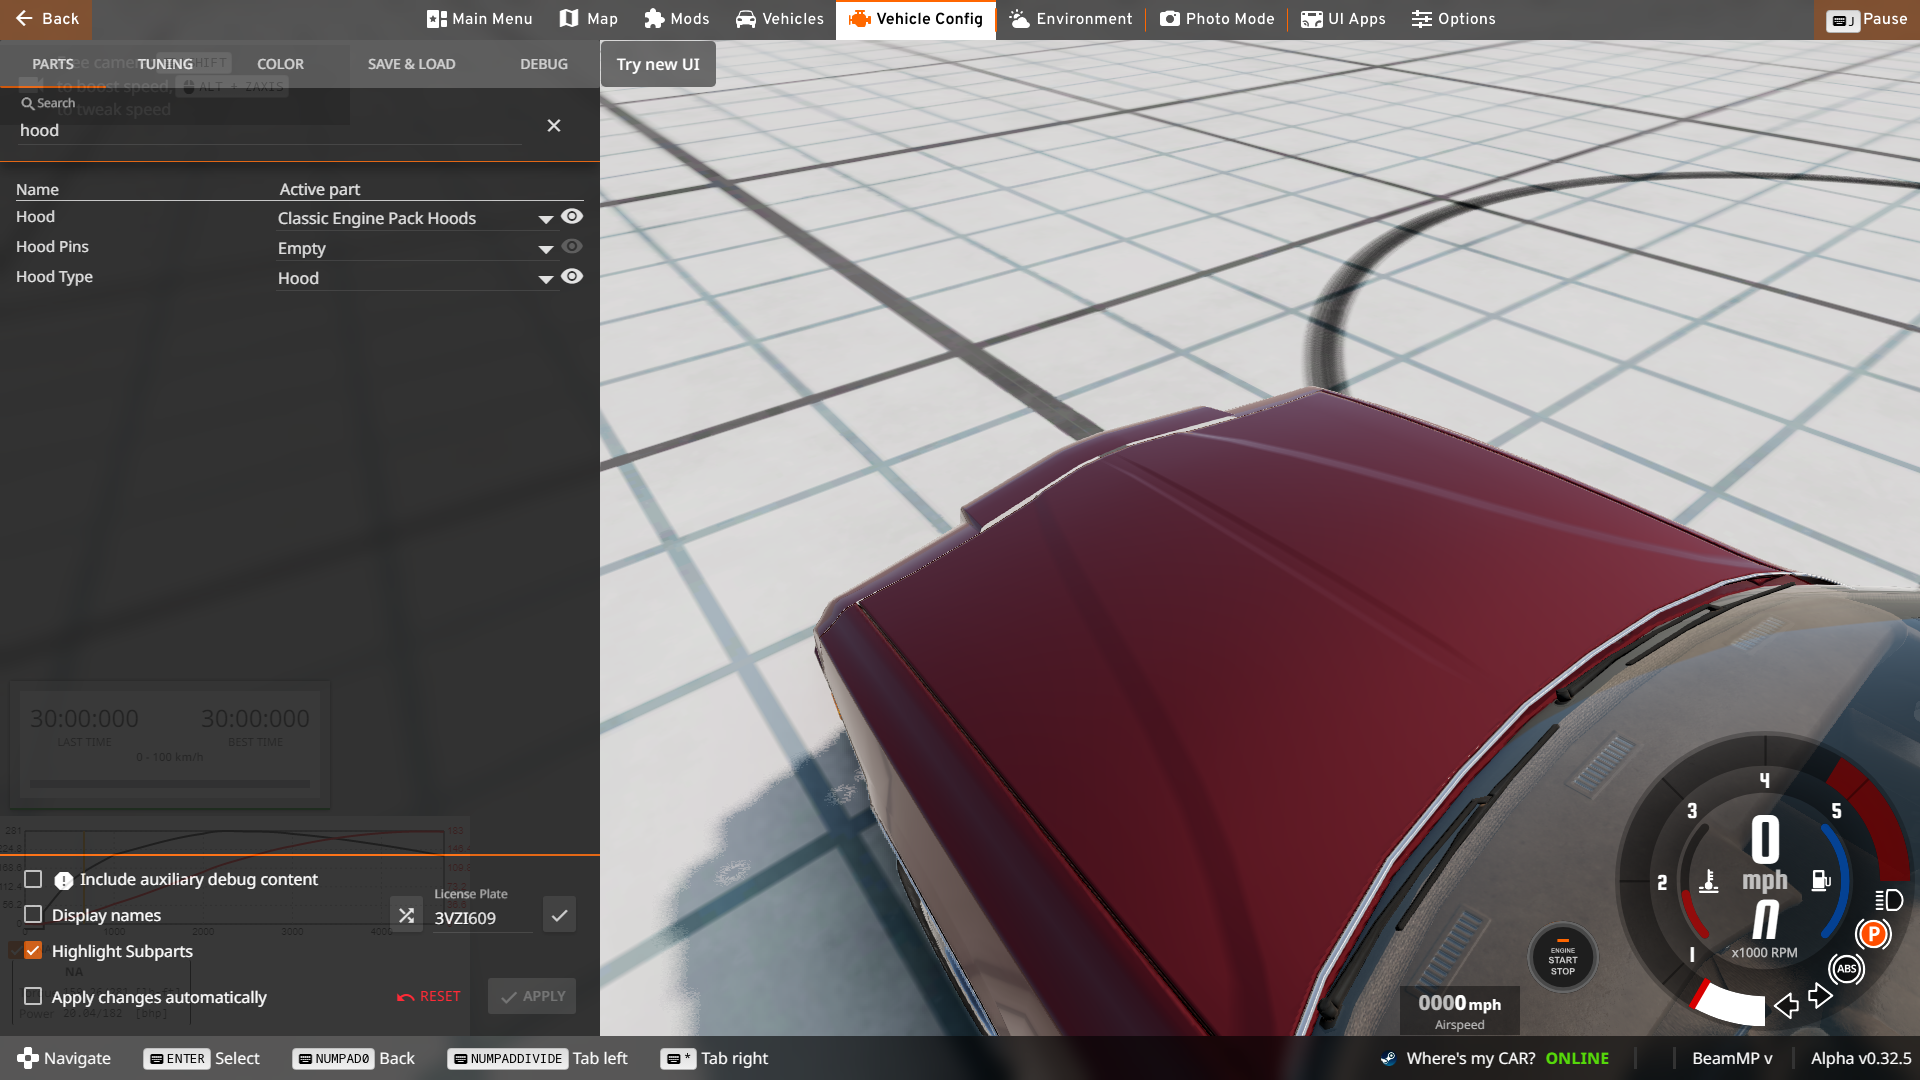Switch to the Tuning tab

point(165,64)
